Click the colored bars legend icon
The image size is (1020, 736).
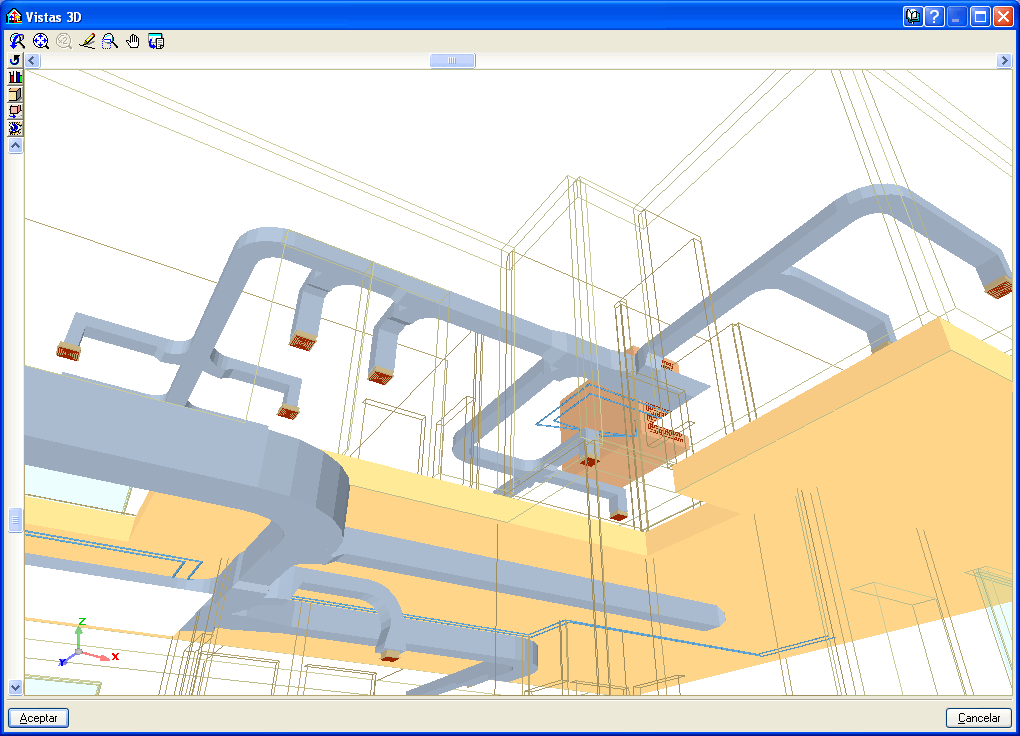click(14, 76)
